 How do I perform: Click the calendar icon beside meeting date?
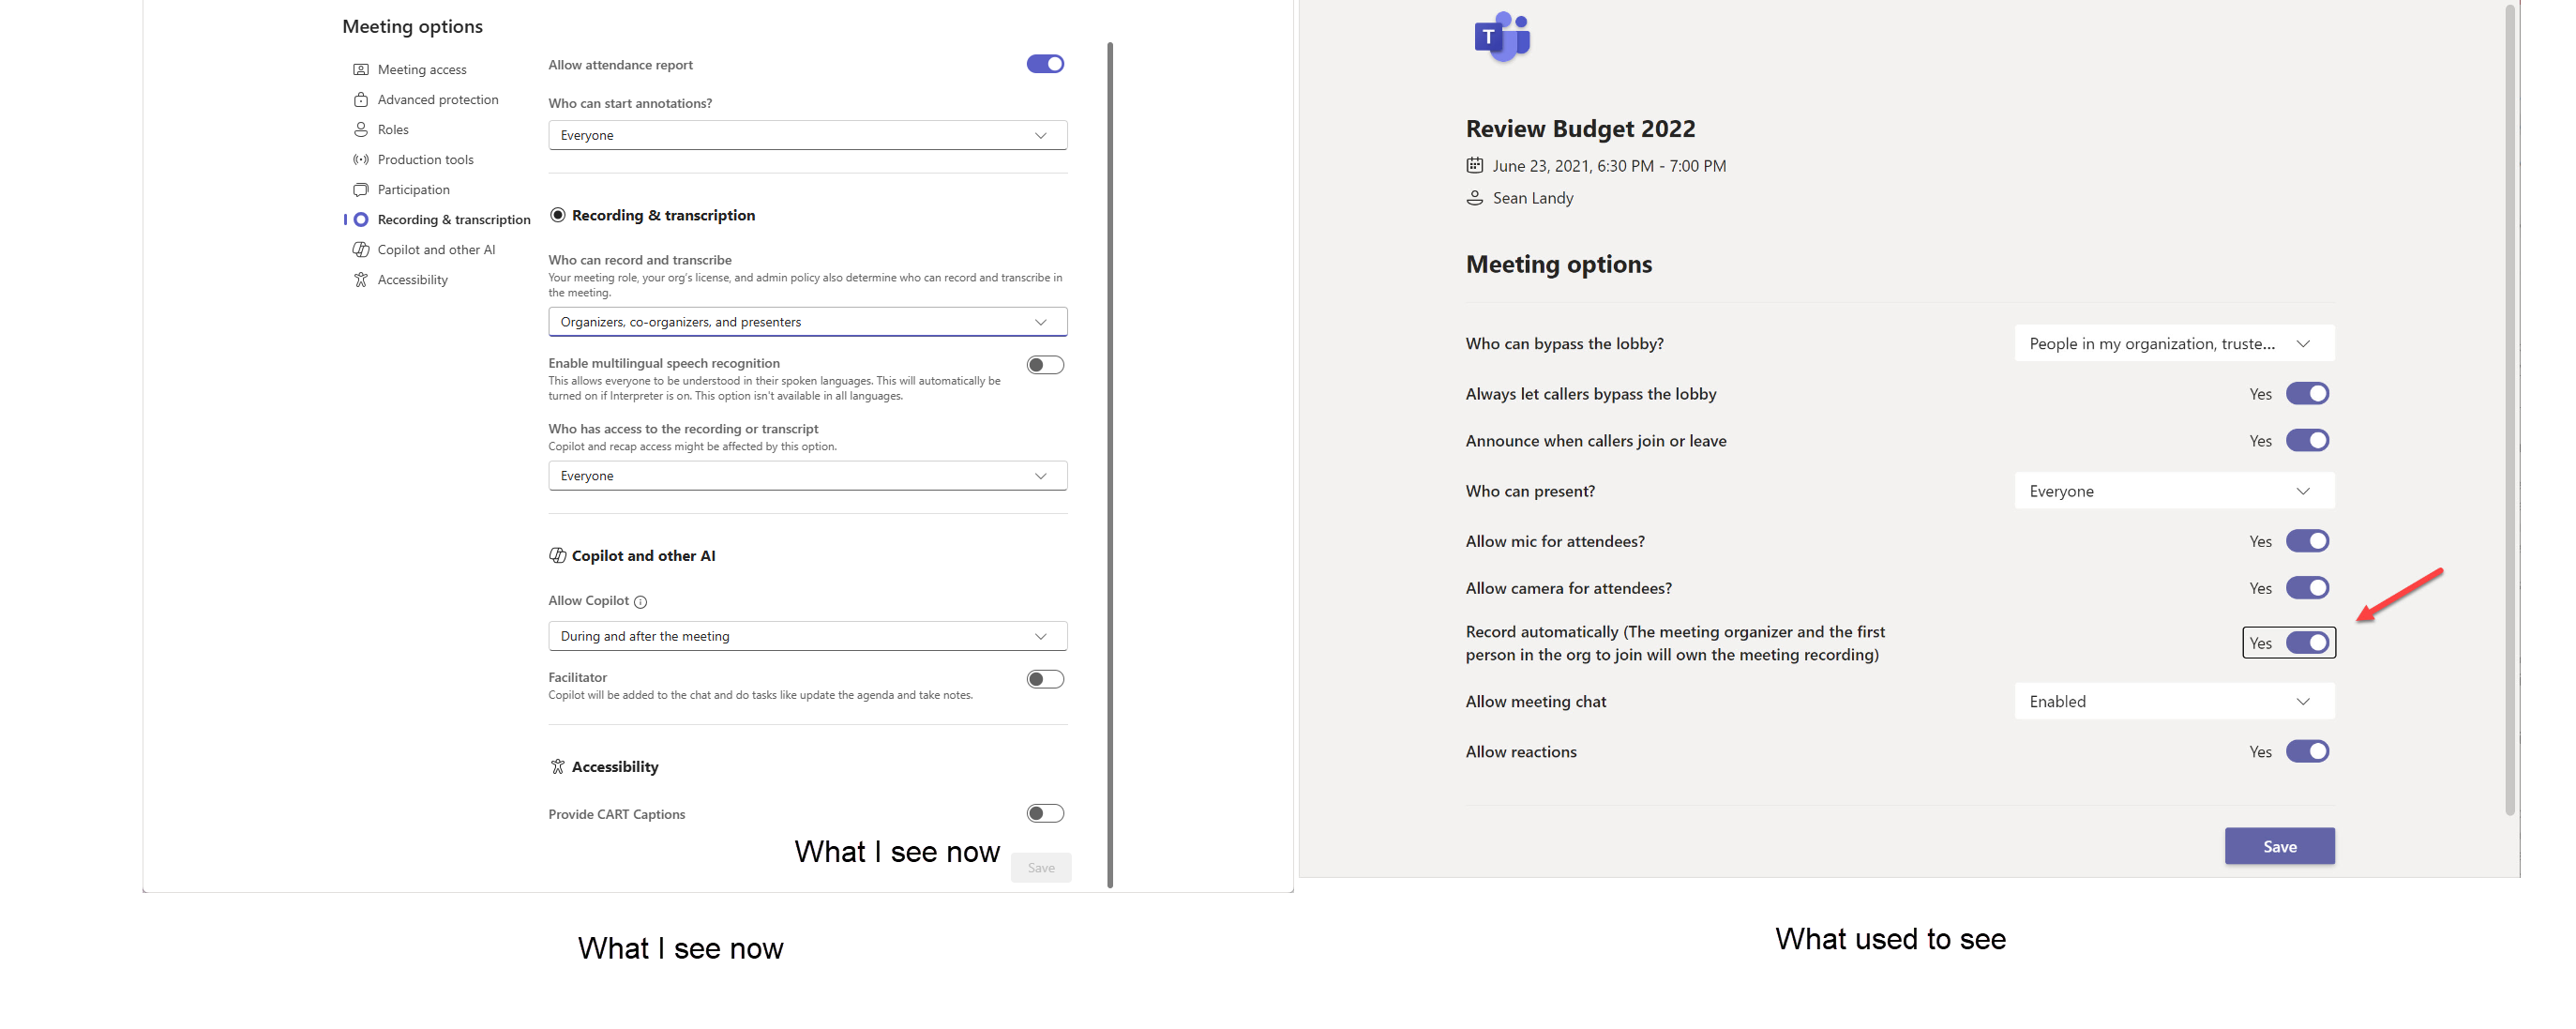coord(1475,166)
